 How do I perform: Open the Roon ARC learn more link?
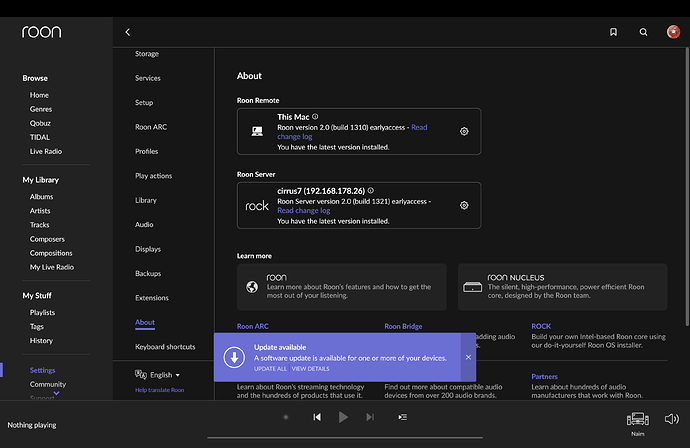point(253,326)
